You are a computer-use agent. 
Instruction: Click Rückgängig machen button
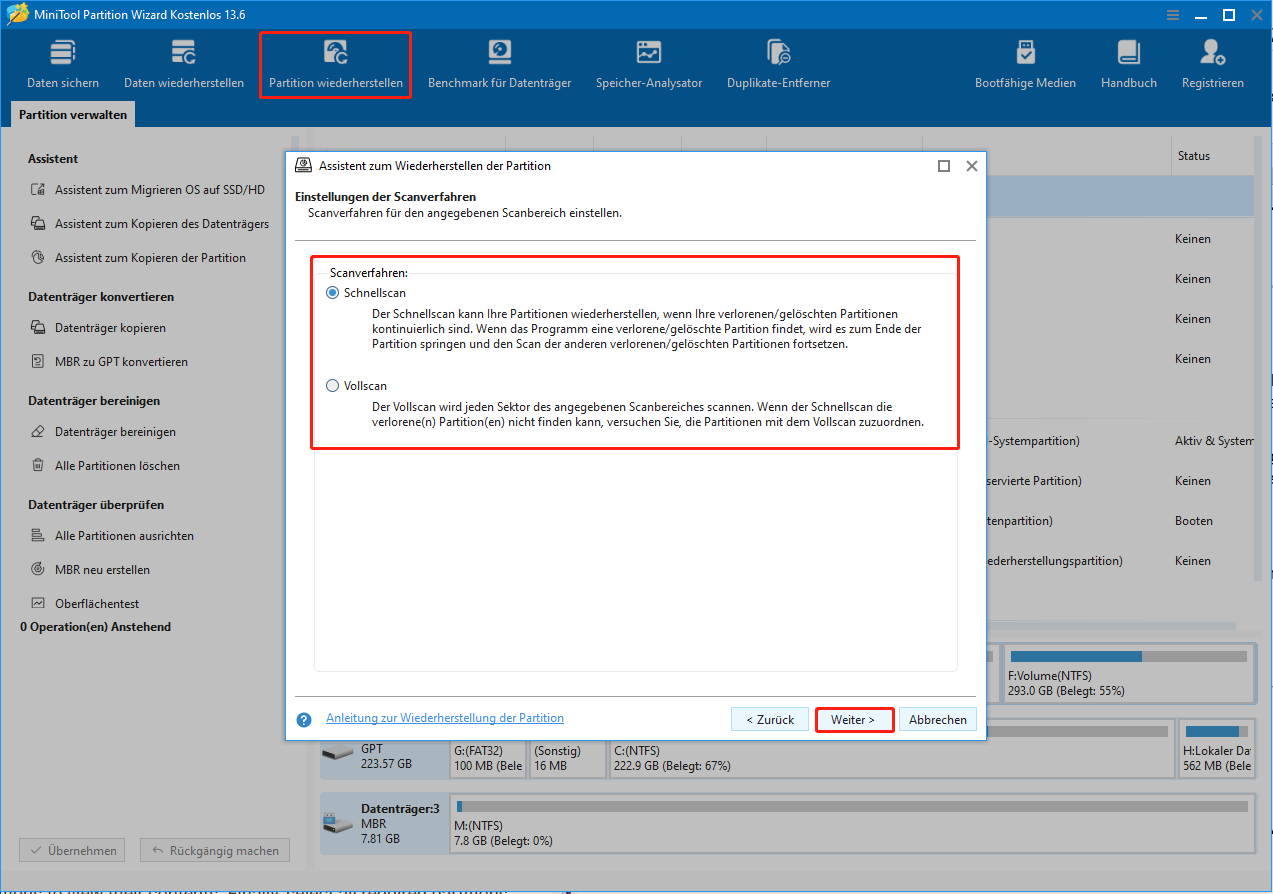click(214, 851)
